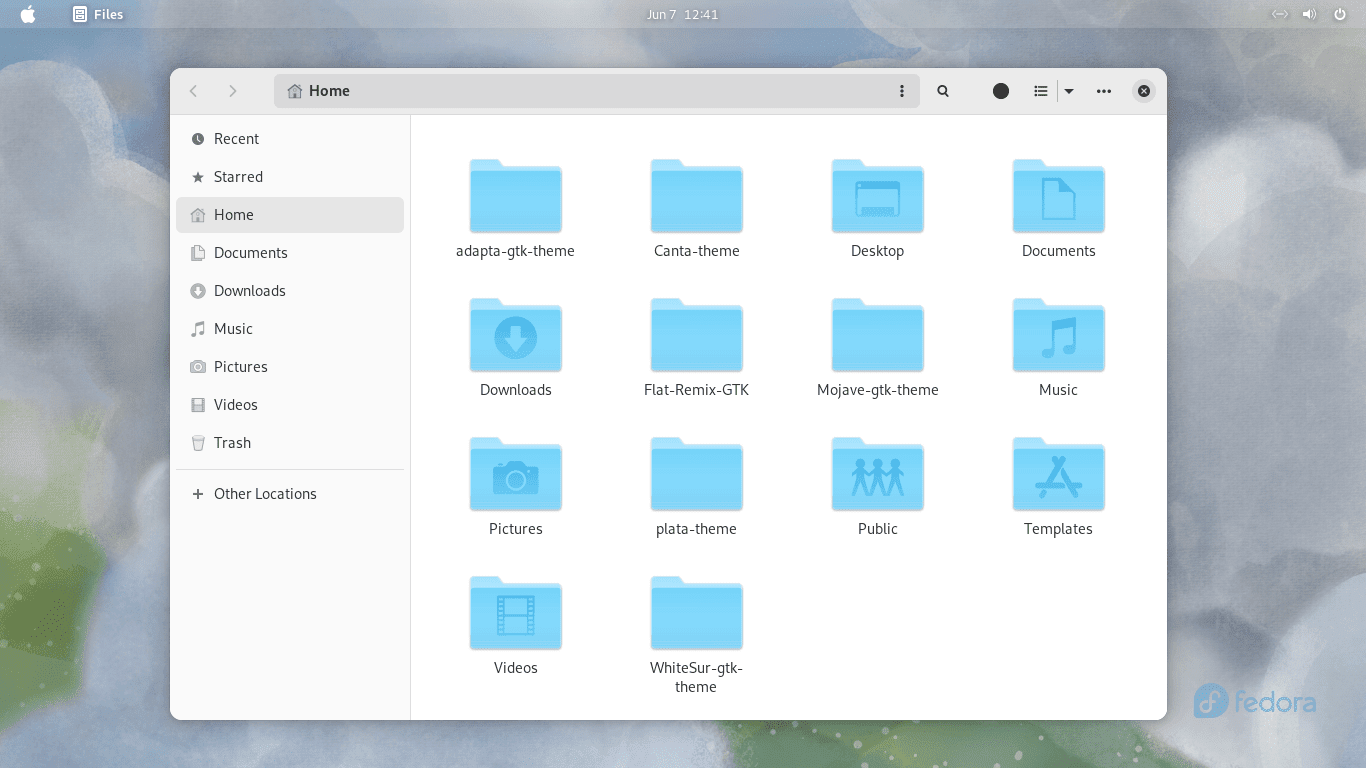Navigate back with the back arrow
Image resolution: width=1366 pixels, height=768 pixels.
193,91
